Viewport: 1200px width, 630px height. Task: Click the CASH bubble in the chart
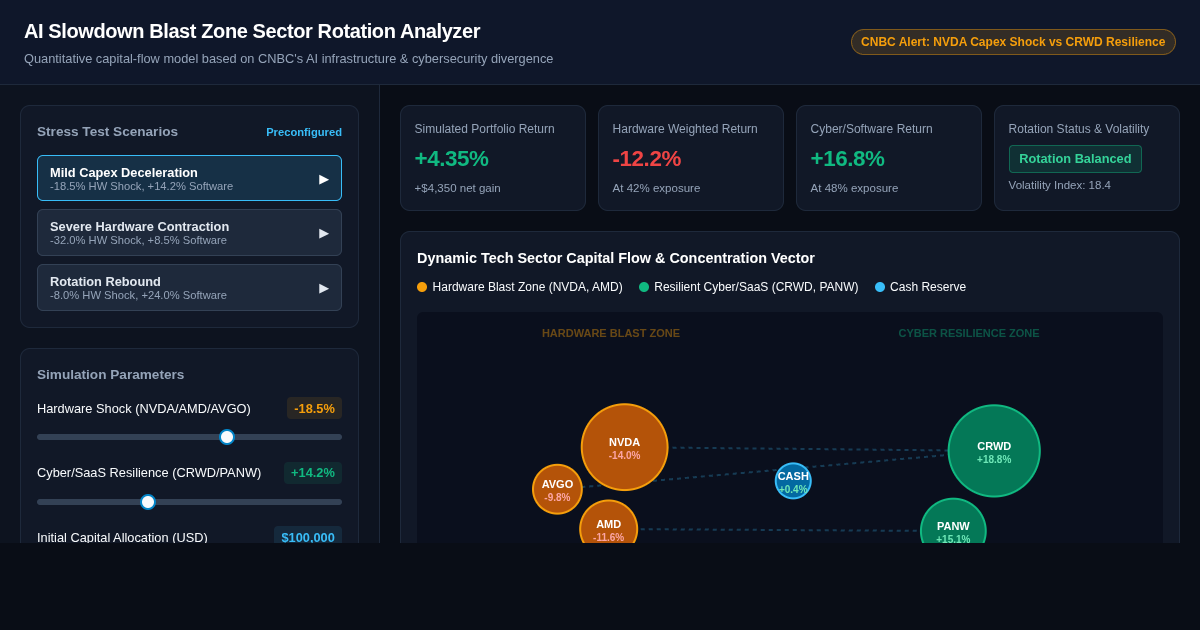click(x=793, y=481)
